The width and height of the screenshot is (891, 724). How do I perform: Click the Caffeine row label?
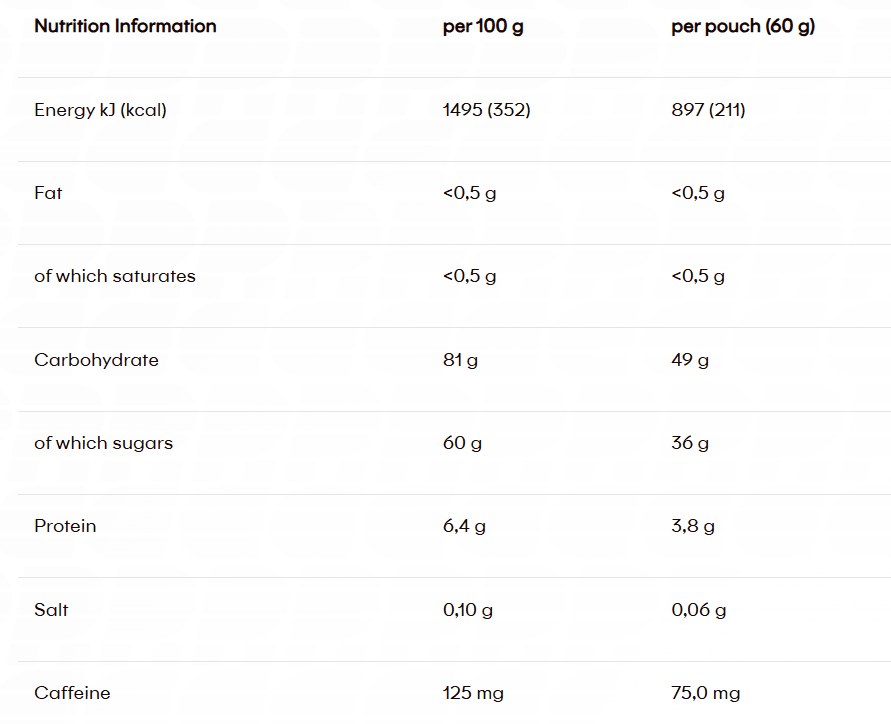pos(72,693)
